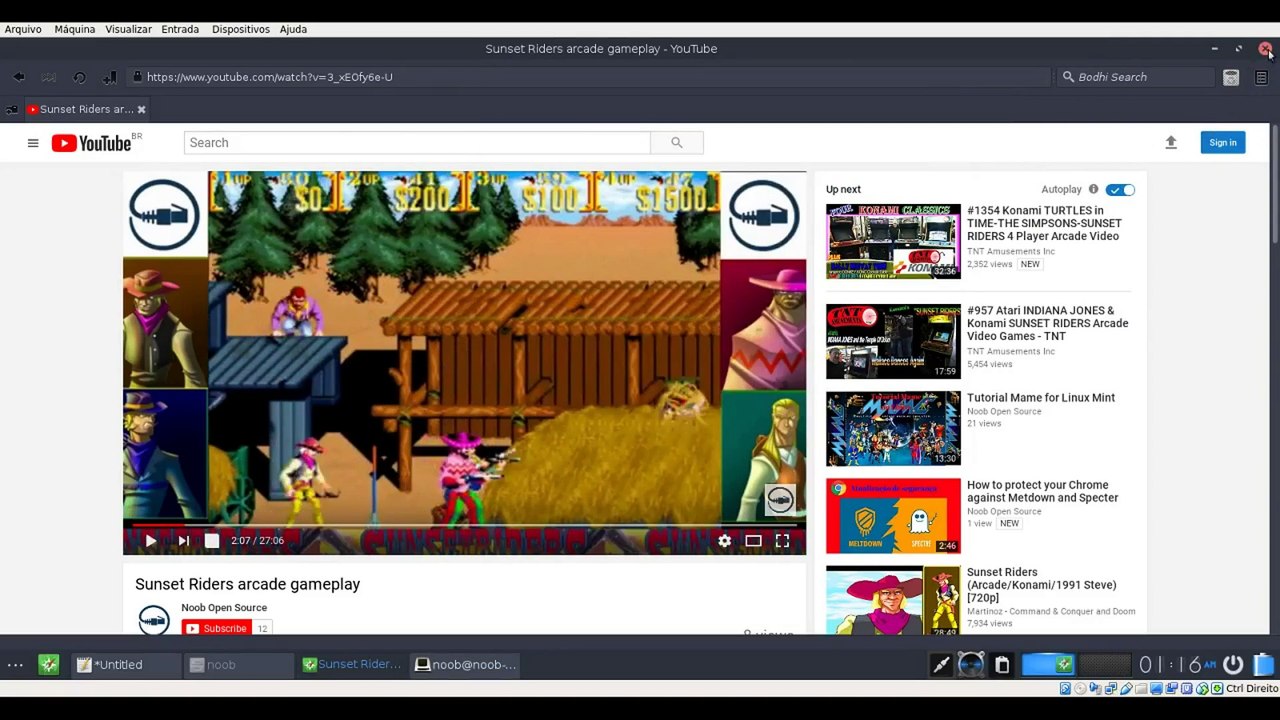Go back in browser history
This screenshot has width=1280, height=720.
19,77
